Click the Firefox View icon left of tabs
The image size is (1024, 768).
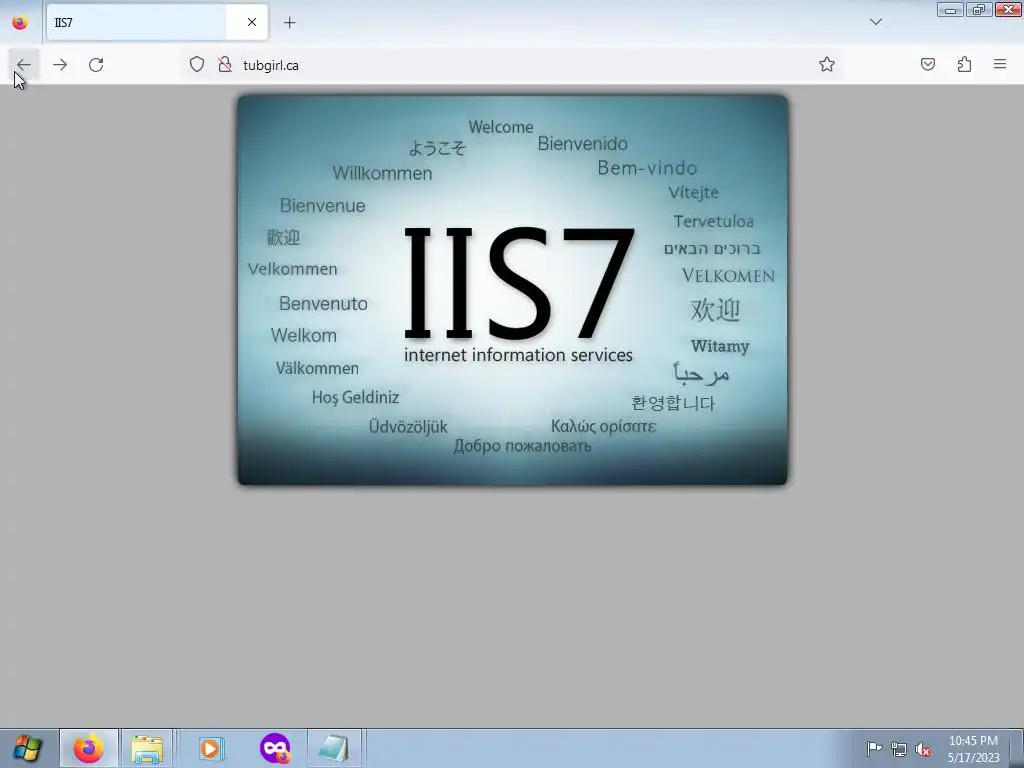pos(20,23)
